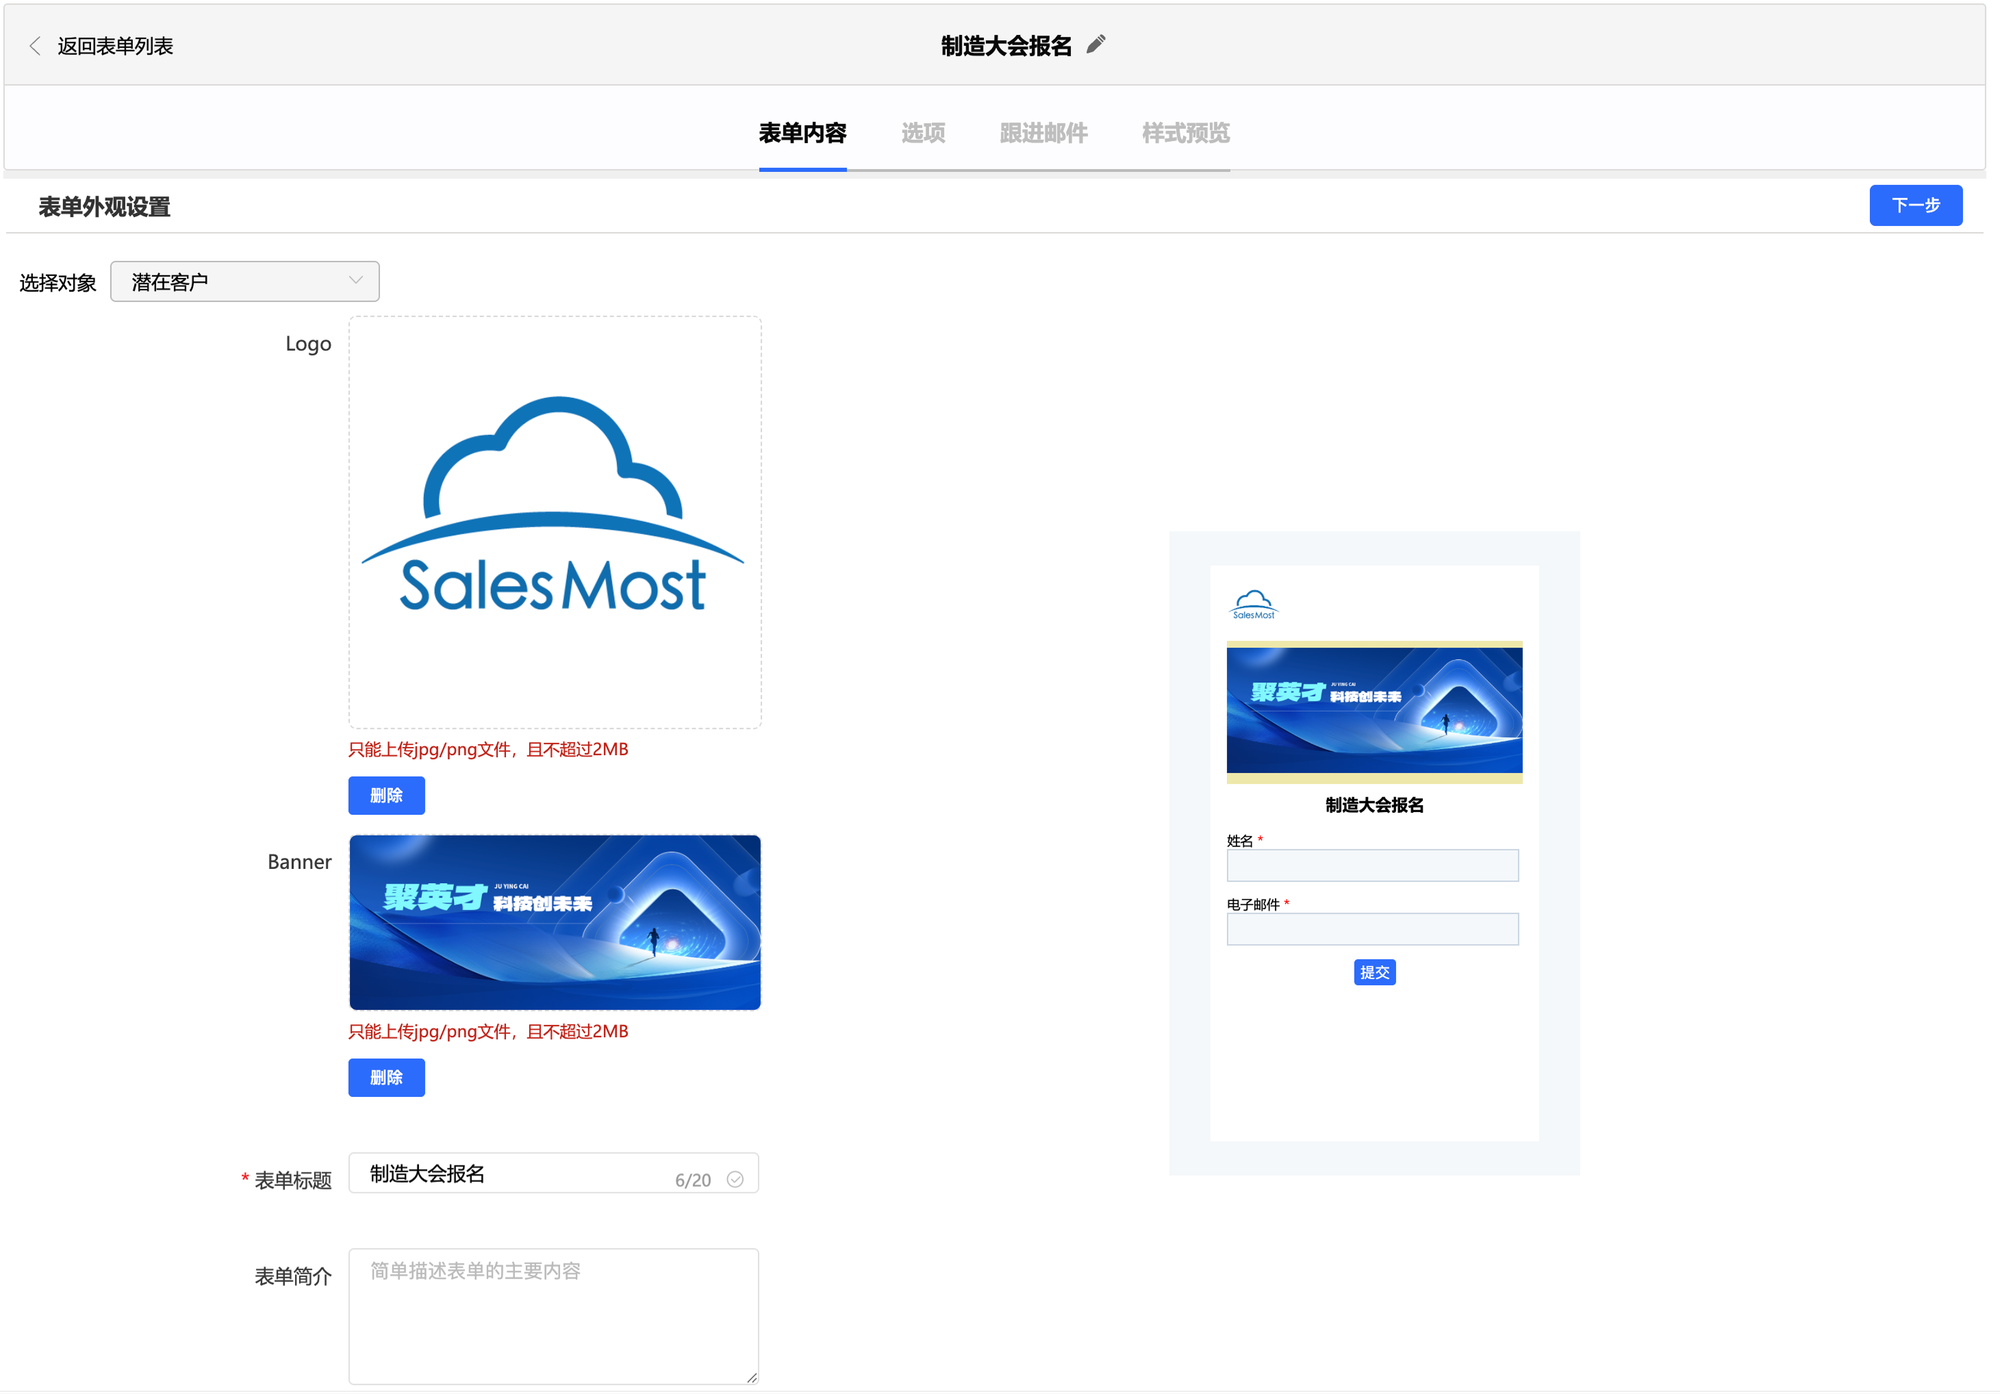Click the pencil edit icon beside title
Viewport: 2000px width, 1394px height.
1096,44
